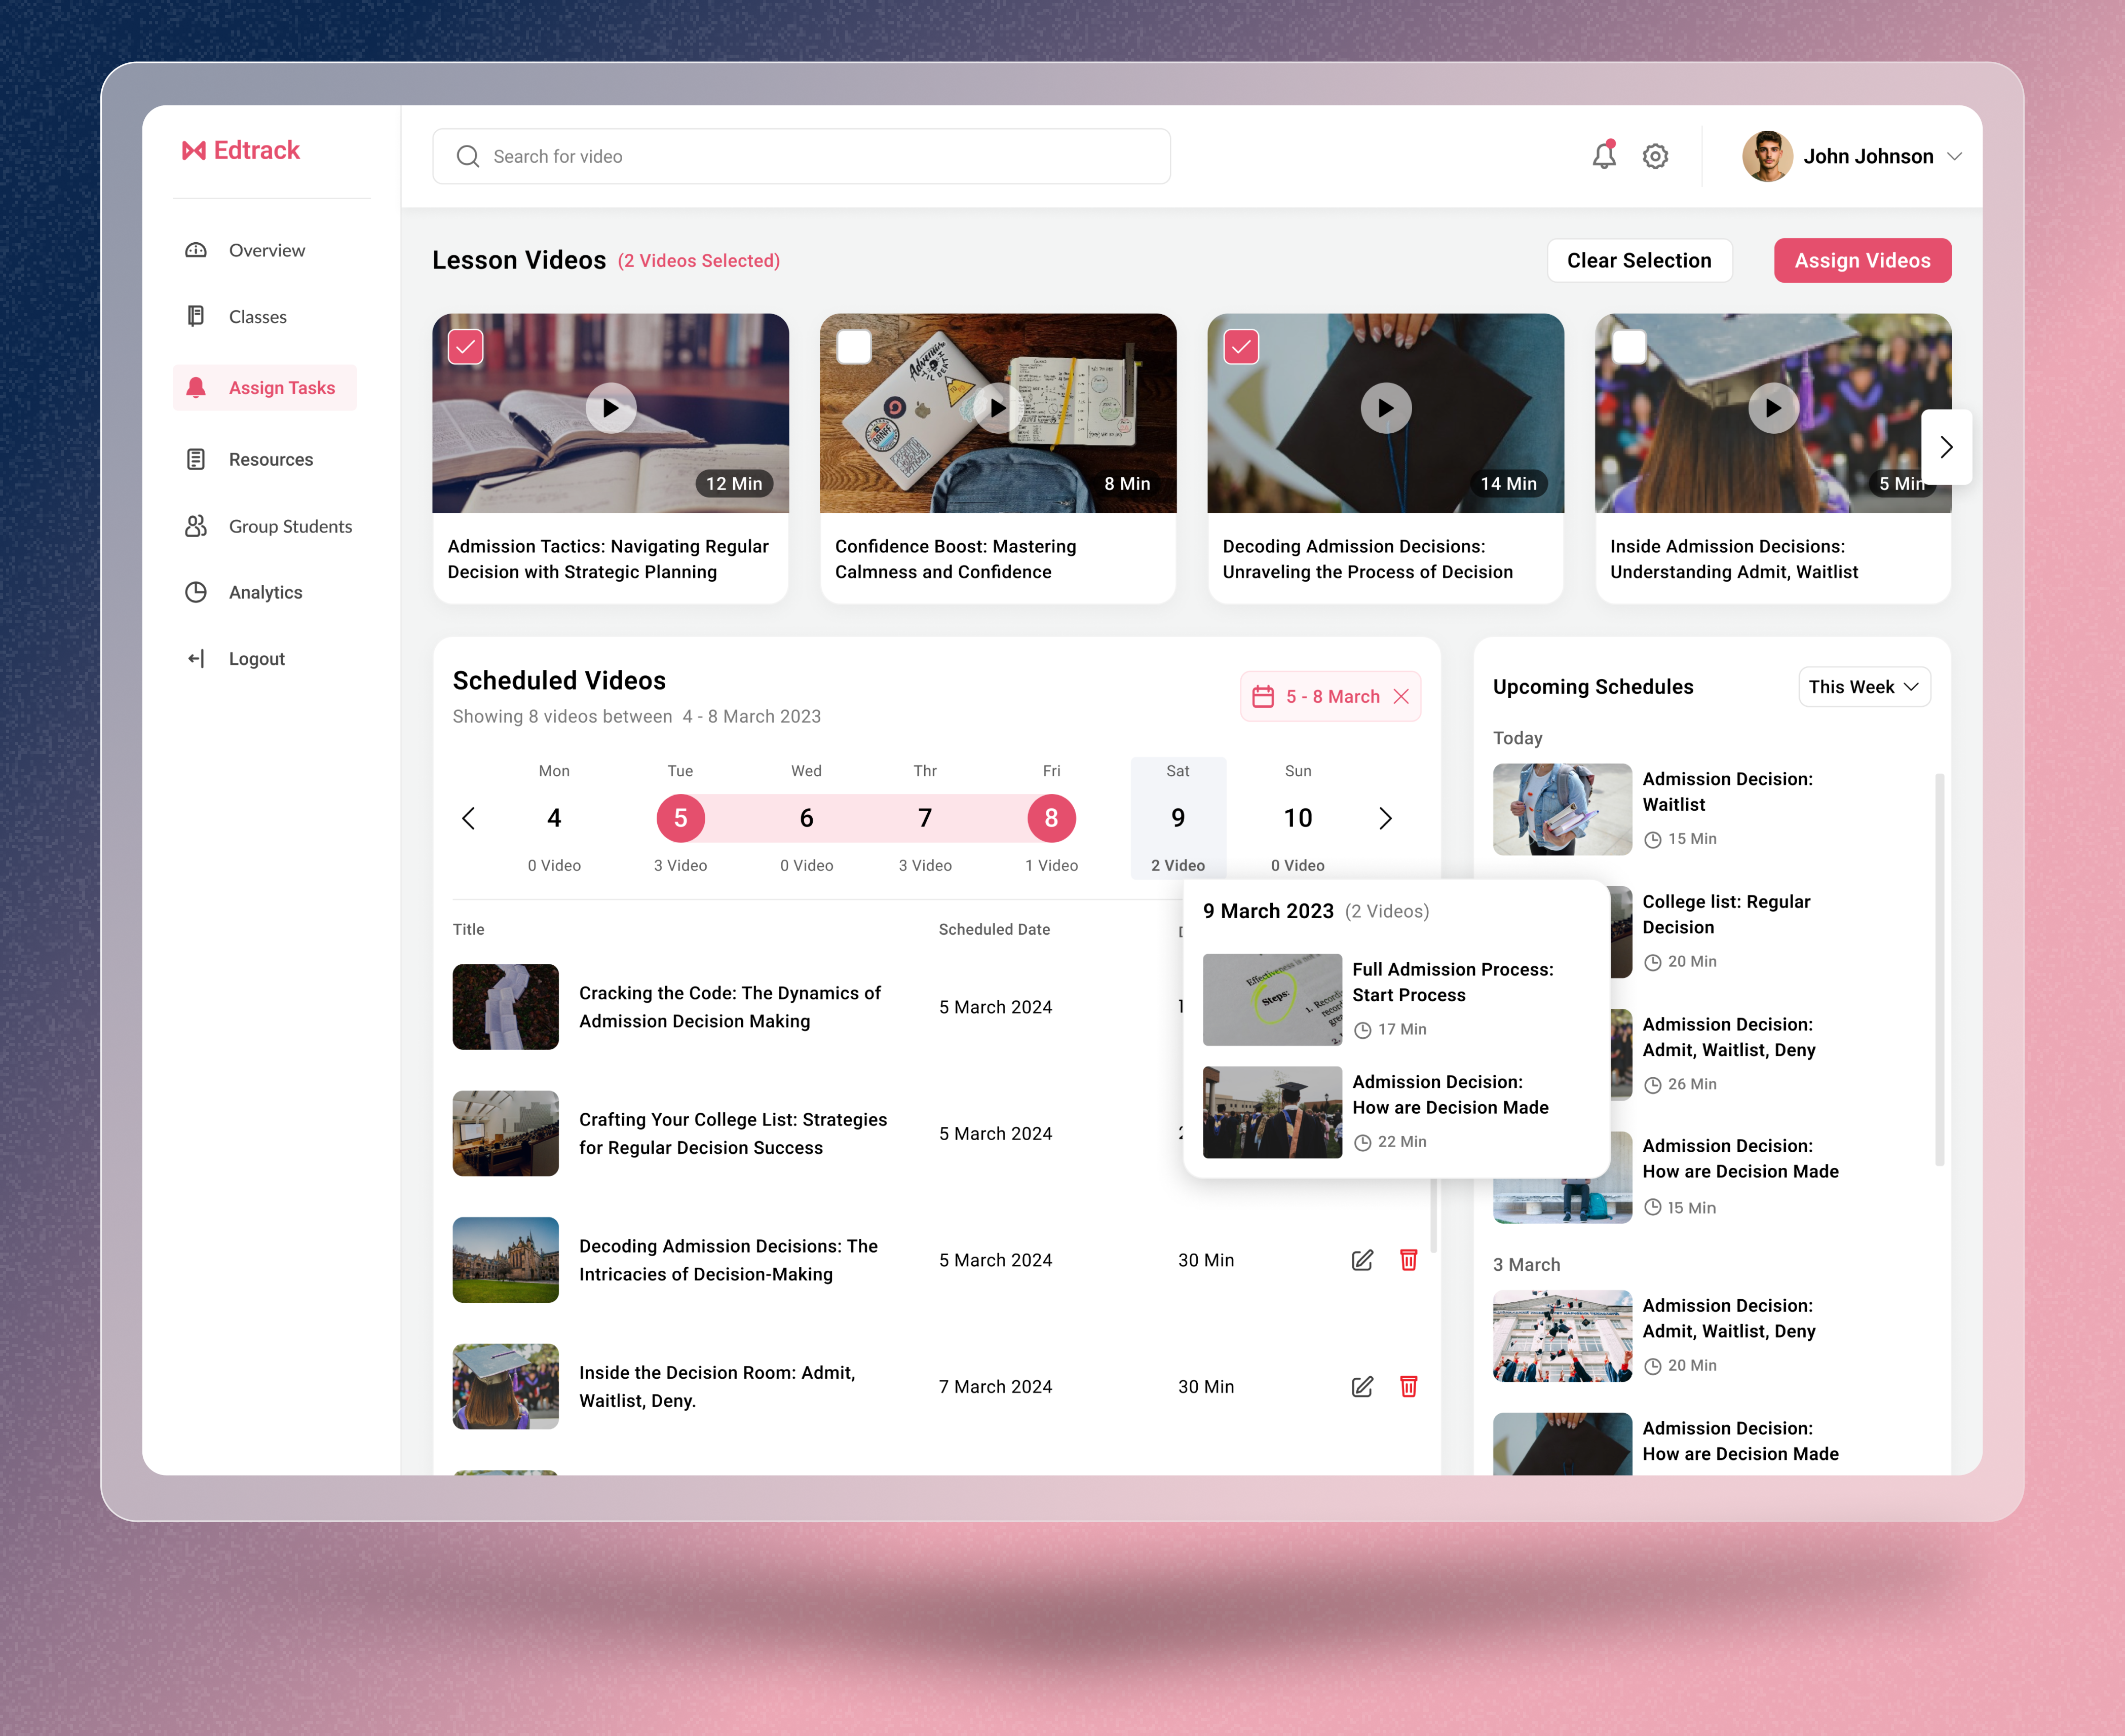Image resolution: width=2125 pixels, height=1736 pixels.
Task: Click the calendar icon in the date range chip
Action: tap(1265, 696)
